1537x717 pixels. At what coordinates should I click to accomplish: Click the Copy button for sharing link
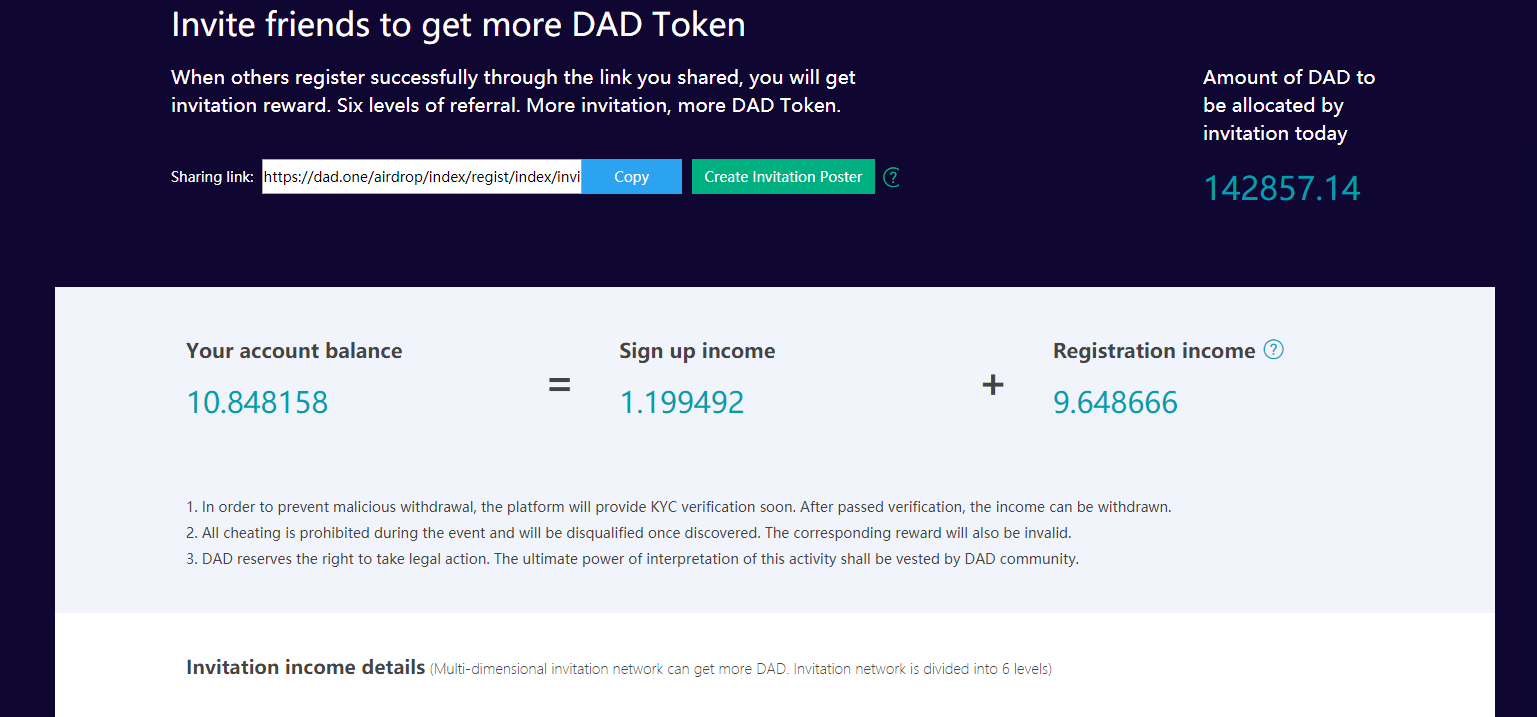pos(631,177)
